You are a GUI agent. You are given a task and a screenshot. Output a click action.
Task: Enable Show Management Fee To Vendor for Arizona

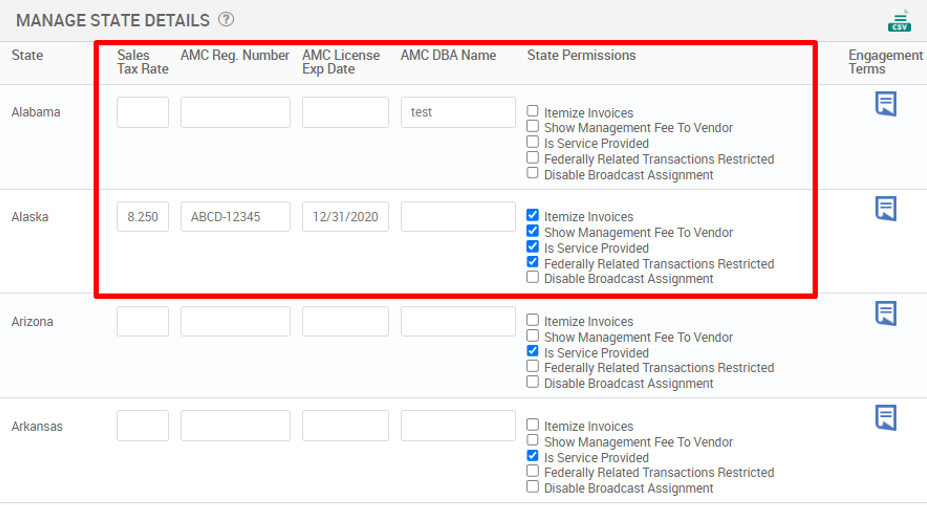(533, 335)
